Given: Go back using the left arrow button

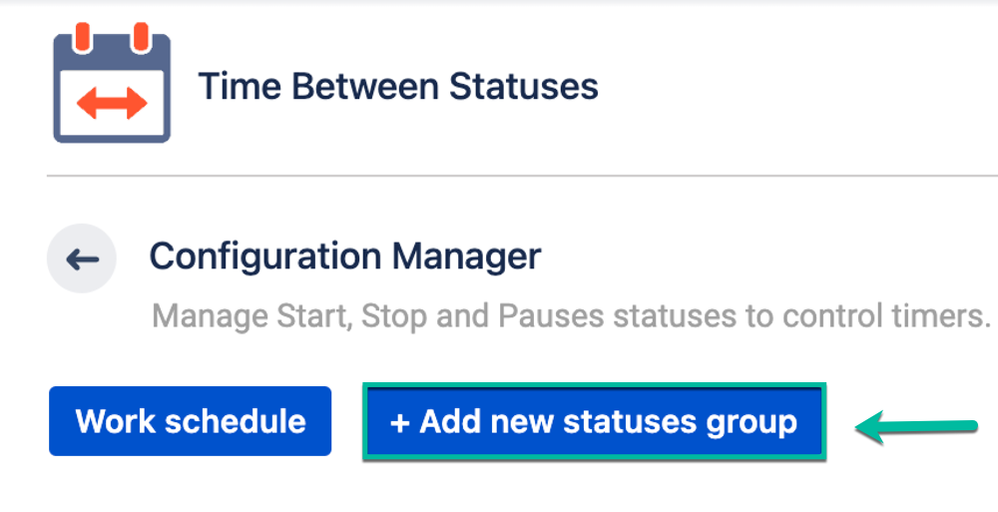Looking at the screenshot, I should pos(82,260).
